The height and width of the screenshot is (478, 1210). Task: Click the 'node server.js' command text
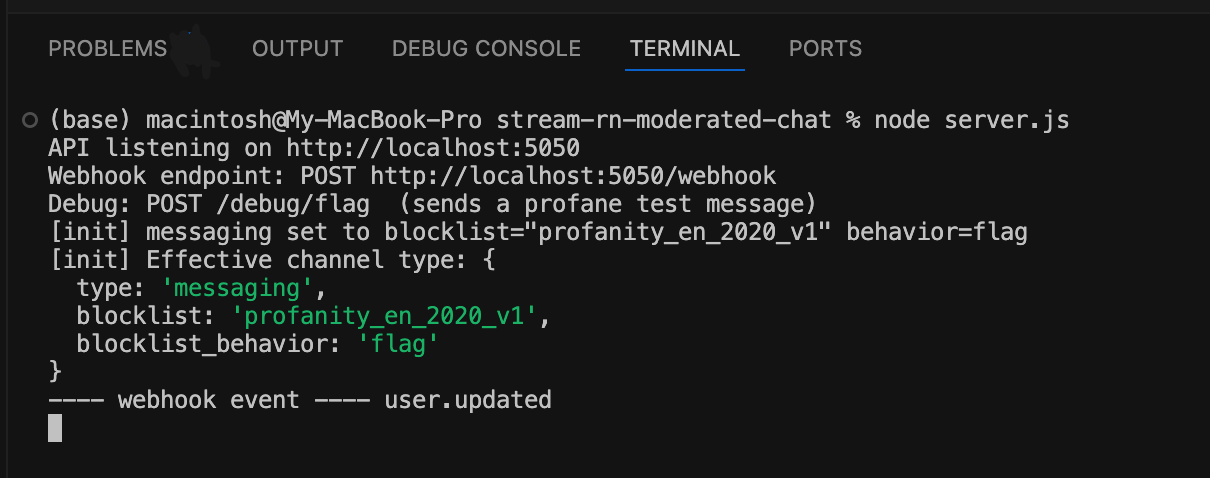(x=972, y=121)
